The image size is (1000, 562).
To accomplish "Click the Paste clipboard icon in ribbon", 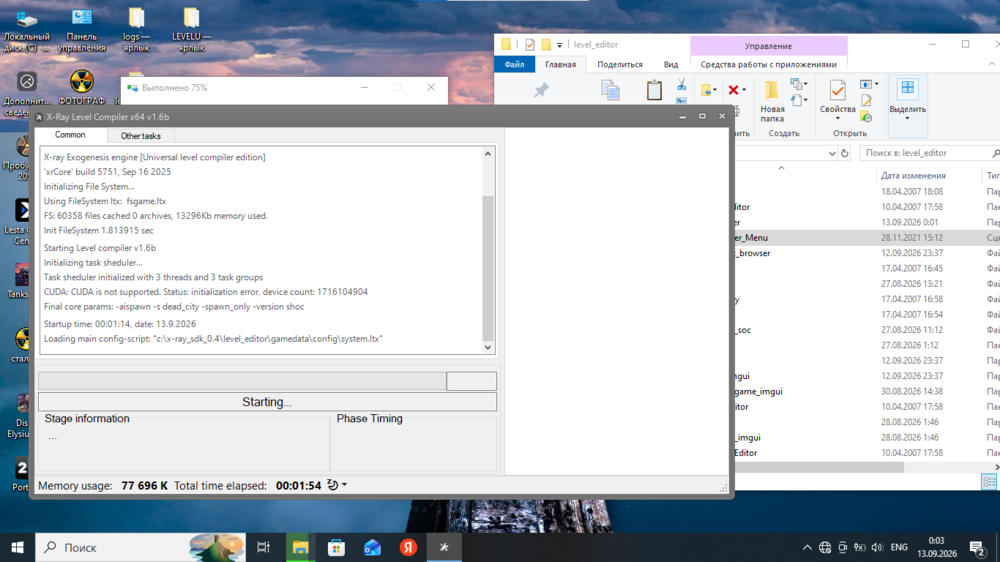I will pyautogui.click(x=654, y=90).
